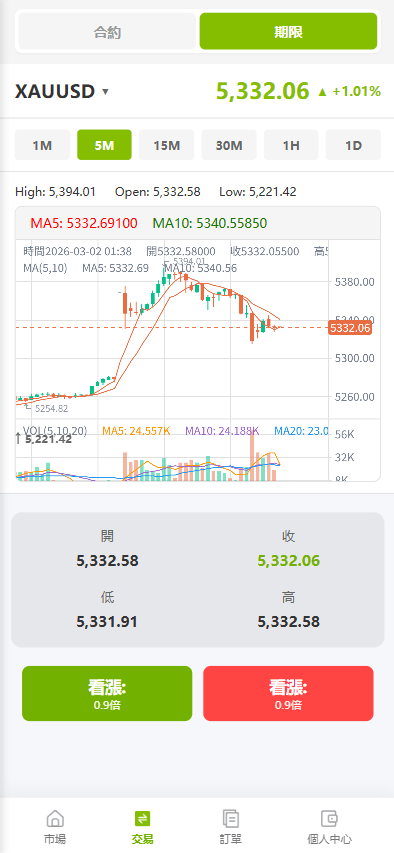Click the 5254.82 low marker on chart

52,409
